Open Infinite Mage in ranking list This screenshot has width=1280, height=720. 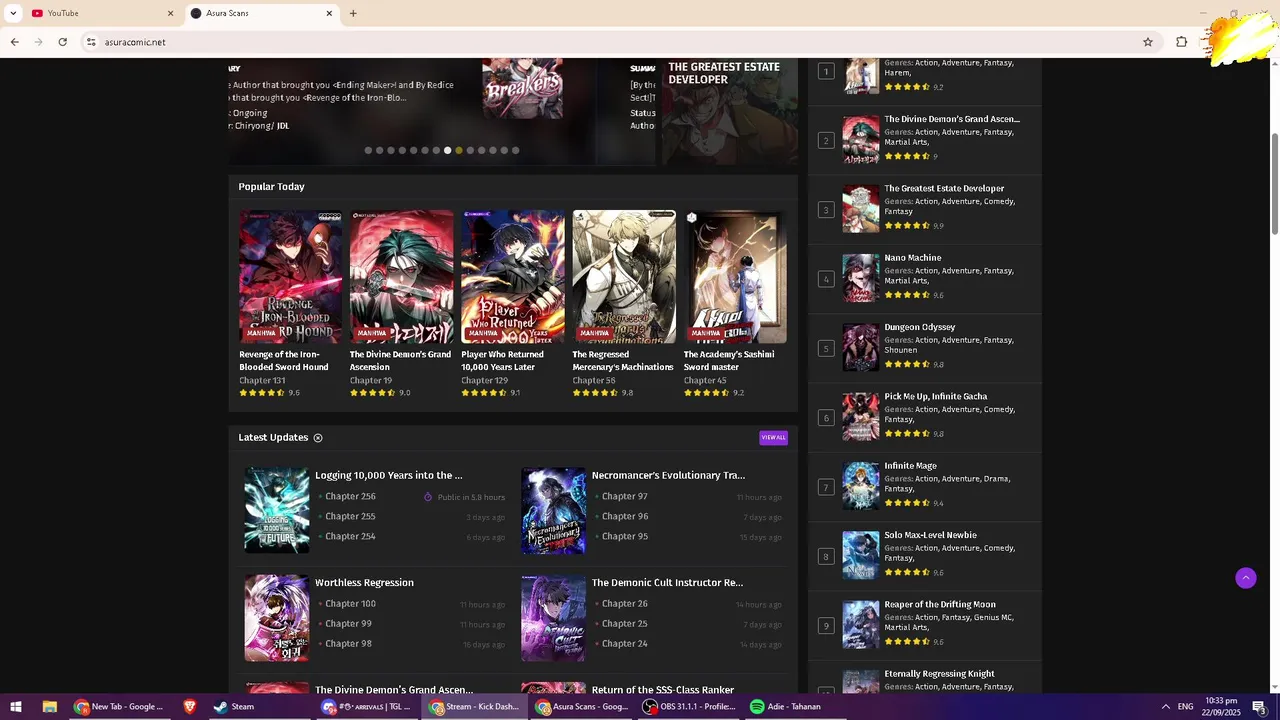coord(910,465)
